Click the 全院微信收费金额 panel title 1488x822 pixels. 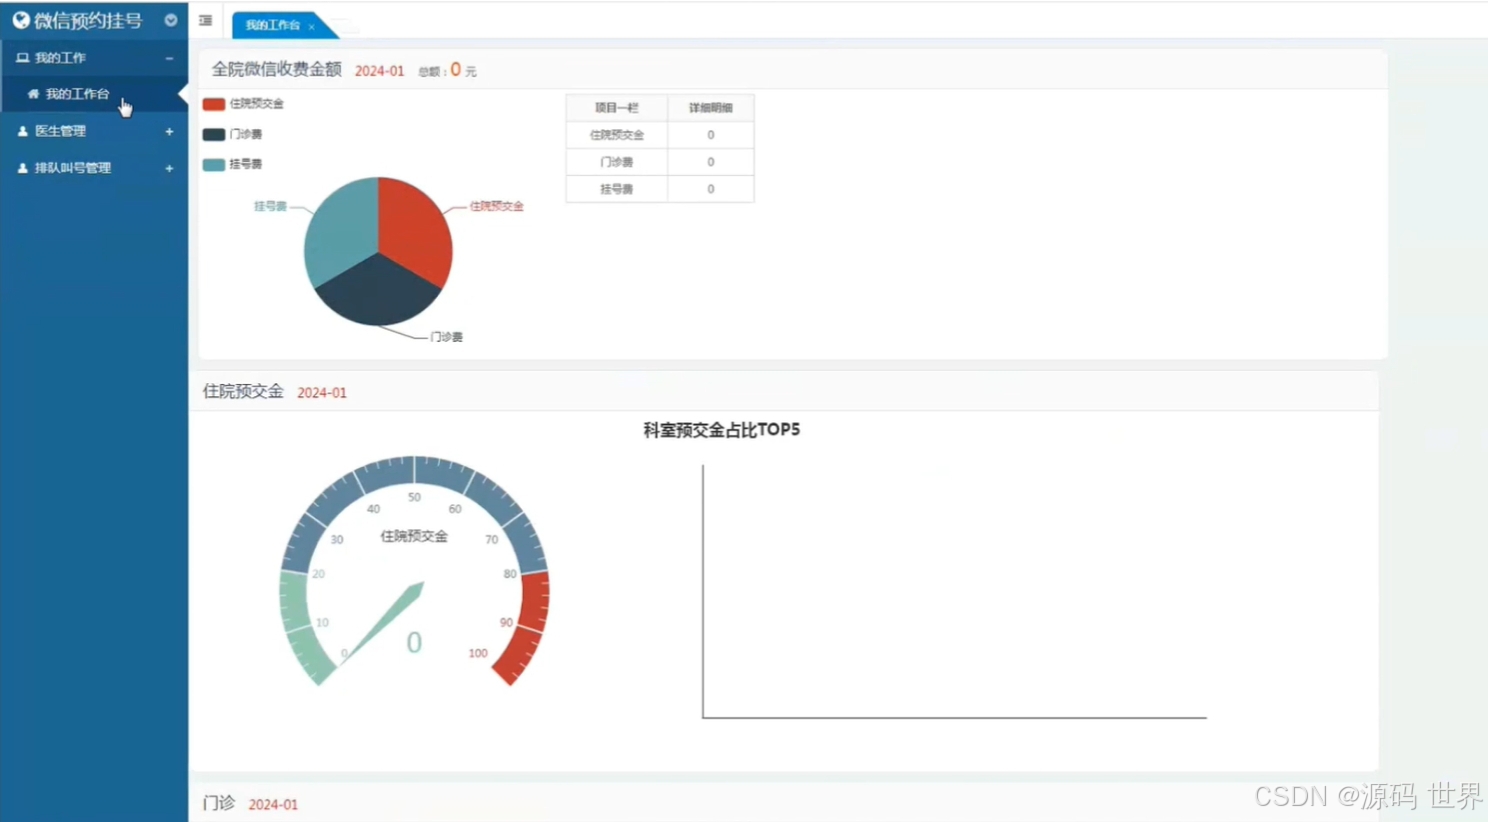(x=276, y=69)
